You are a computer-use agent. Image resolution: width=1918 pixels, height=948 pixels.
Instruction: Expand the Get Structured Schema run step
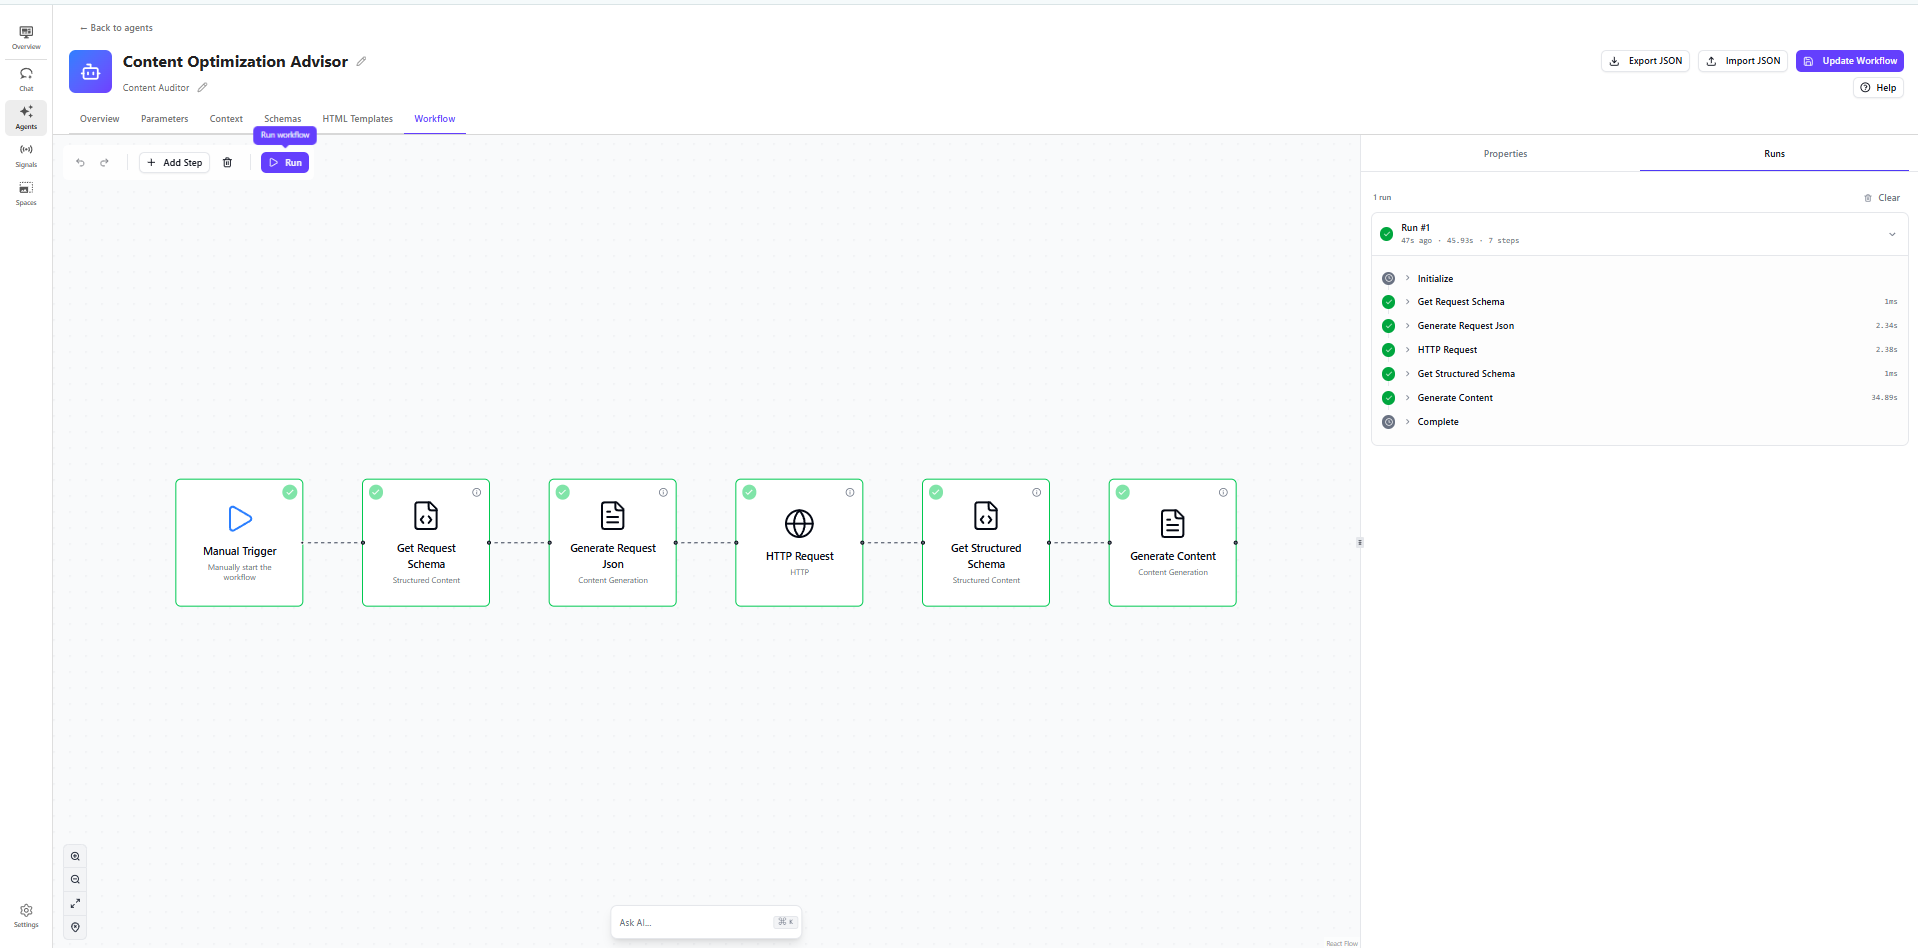[1407, 374]
